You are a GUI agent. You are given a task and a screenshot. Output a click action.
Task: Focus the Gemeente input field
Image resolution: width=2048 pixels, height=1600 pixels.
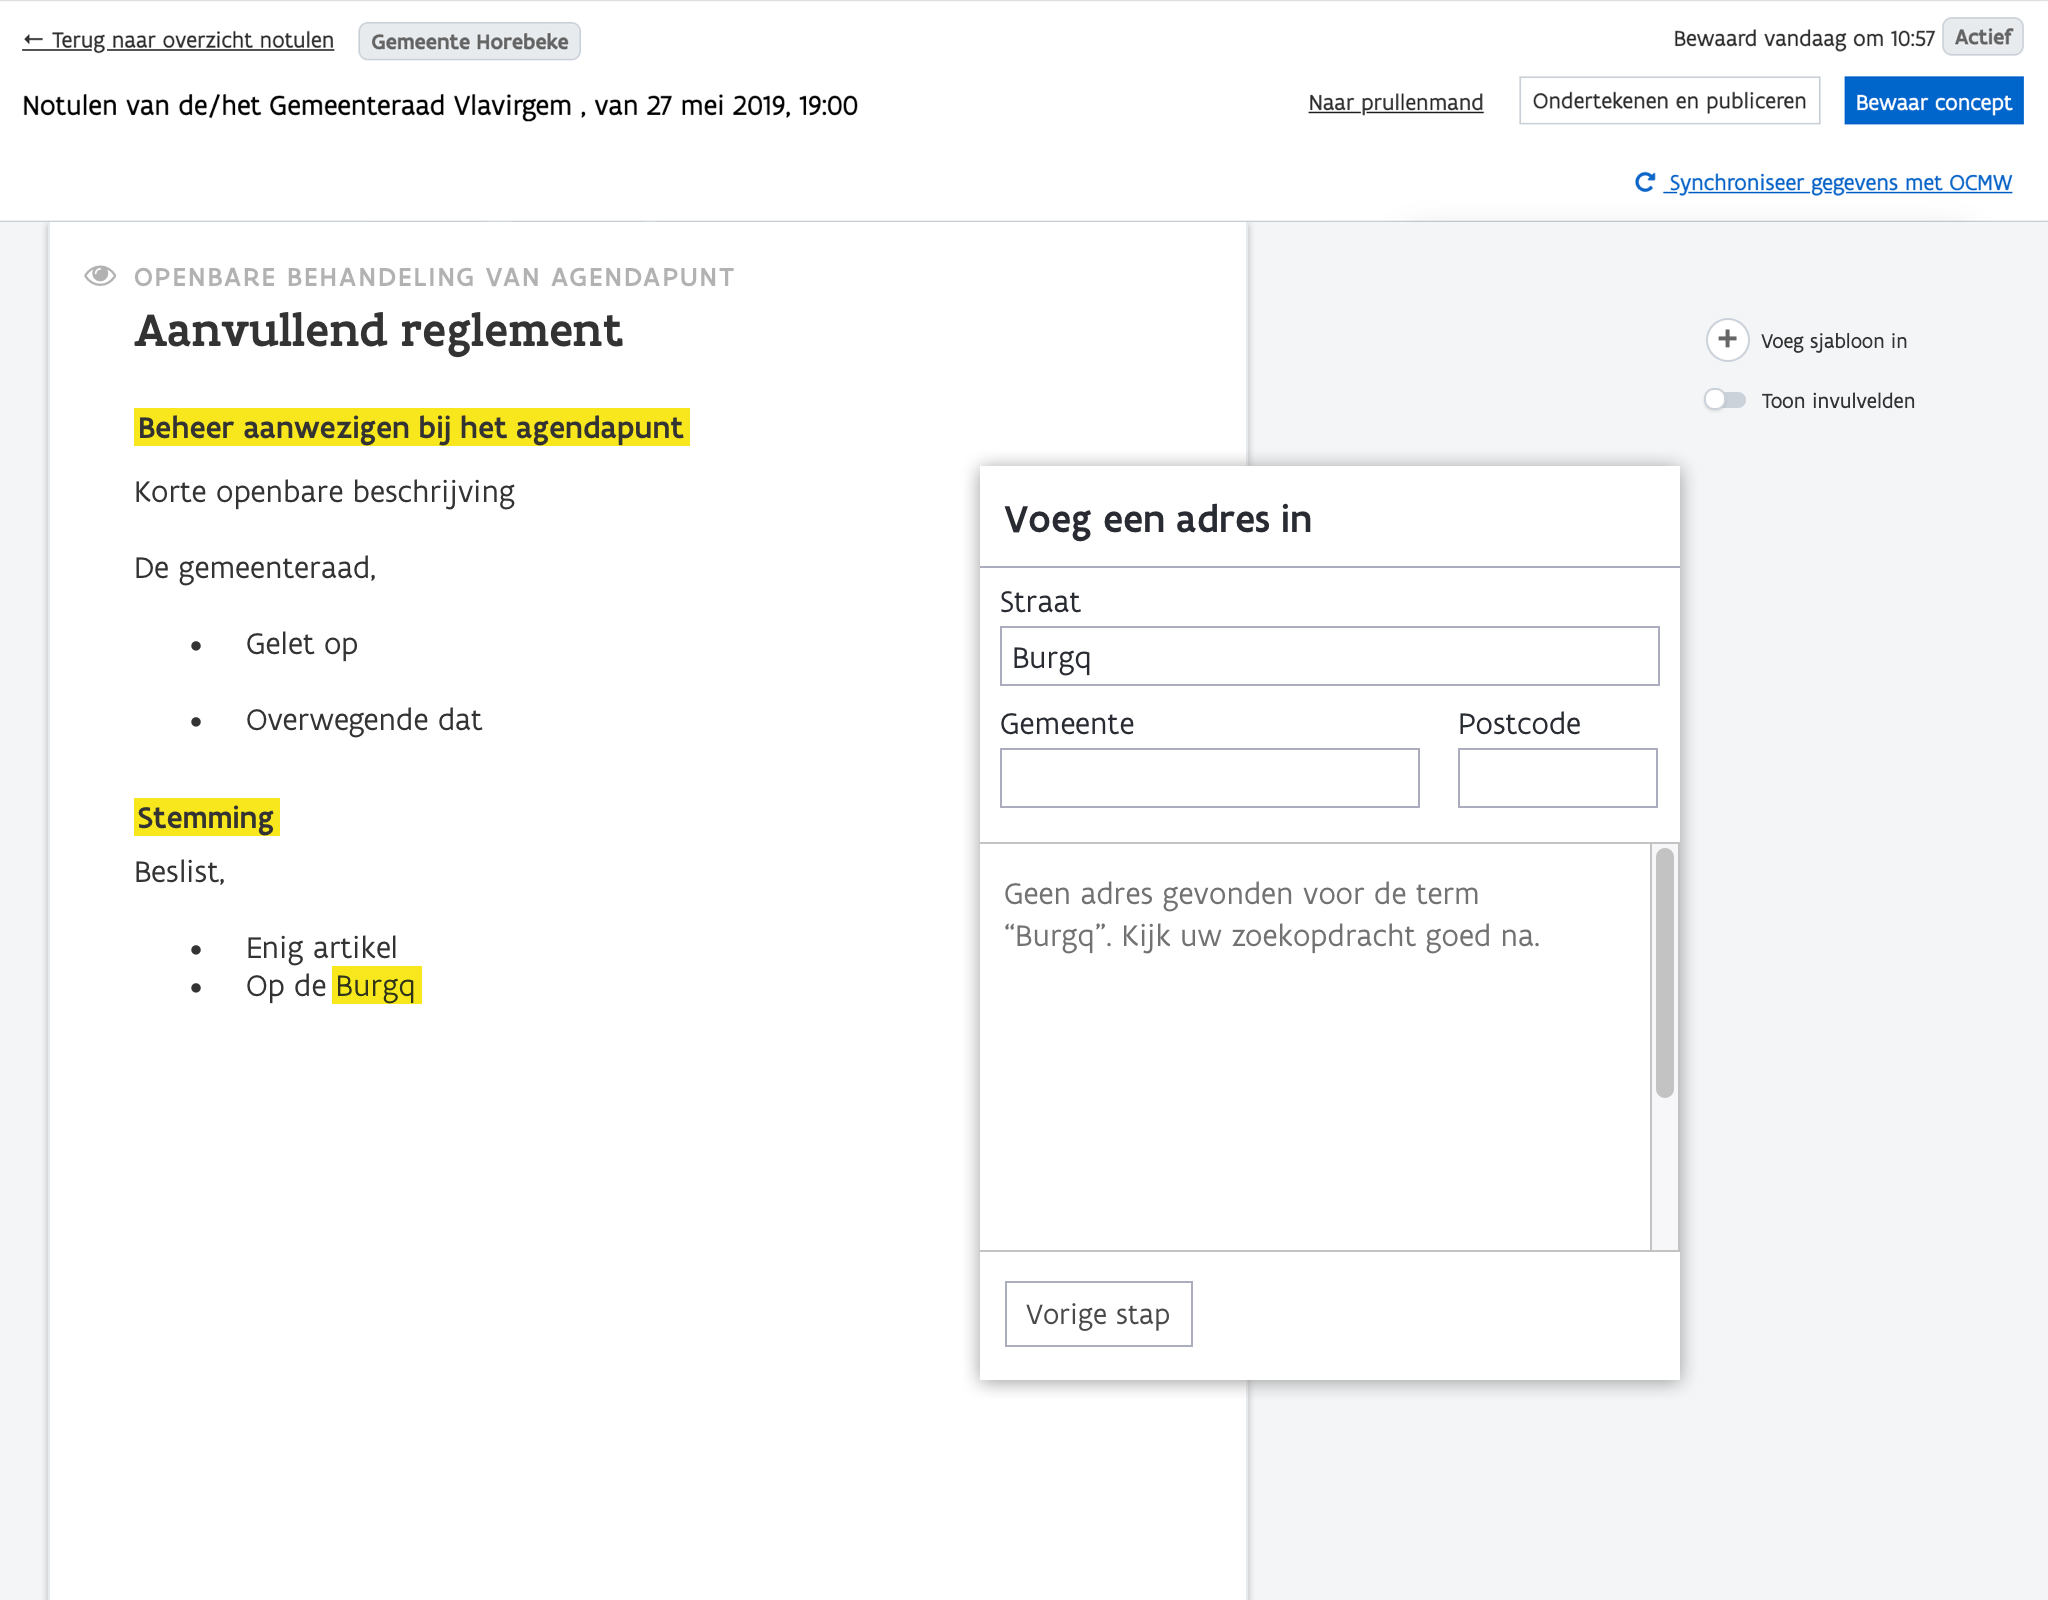tap(1209, 778)
